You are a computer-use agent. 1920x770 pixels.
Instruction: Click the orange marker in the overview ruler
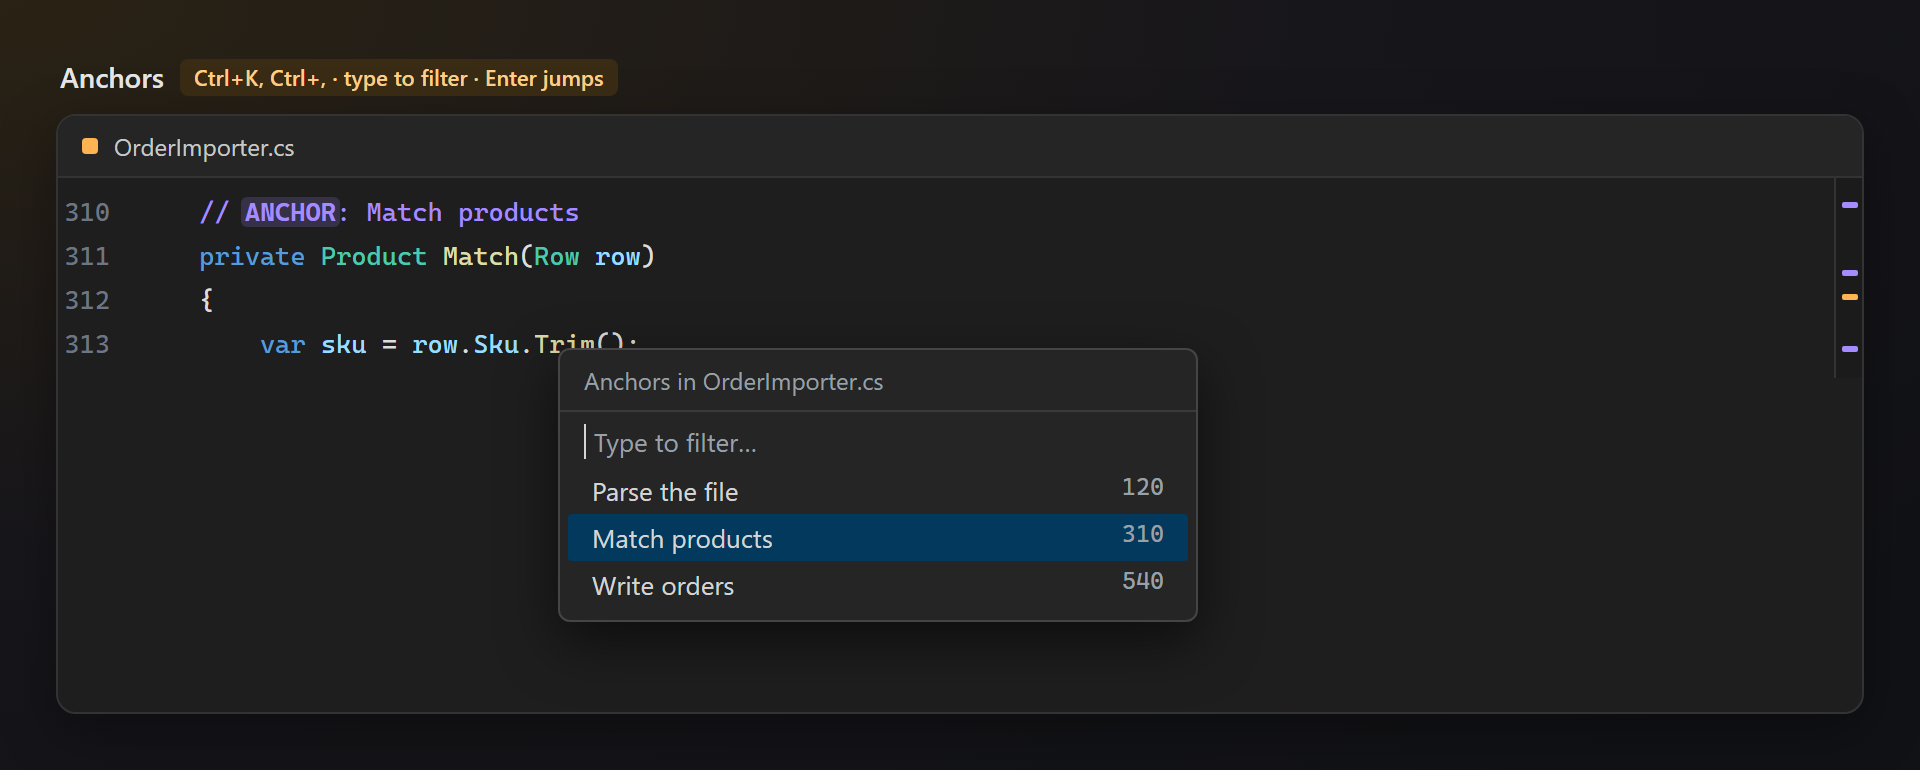tap(1850, 297)
